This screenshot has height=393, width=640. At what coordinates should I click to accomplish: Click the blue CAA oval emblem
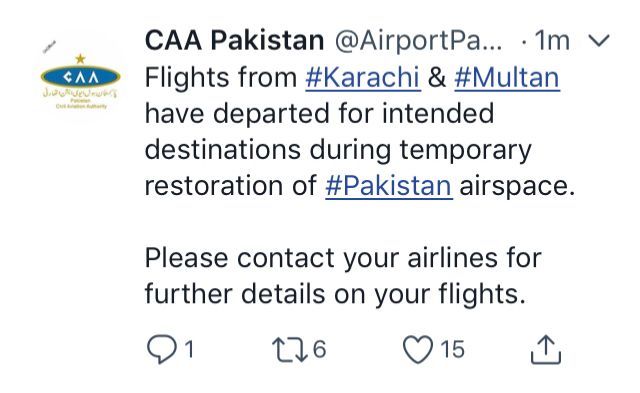tap(80, 77)
